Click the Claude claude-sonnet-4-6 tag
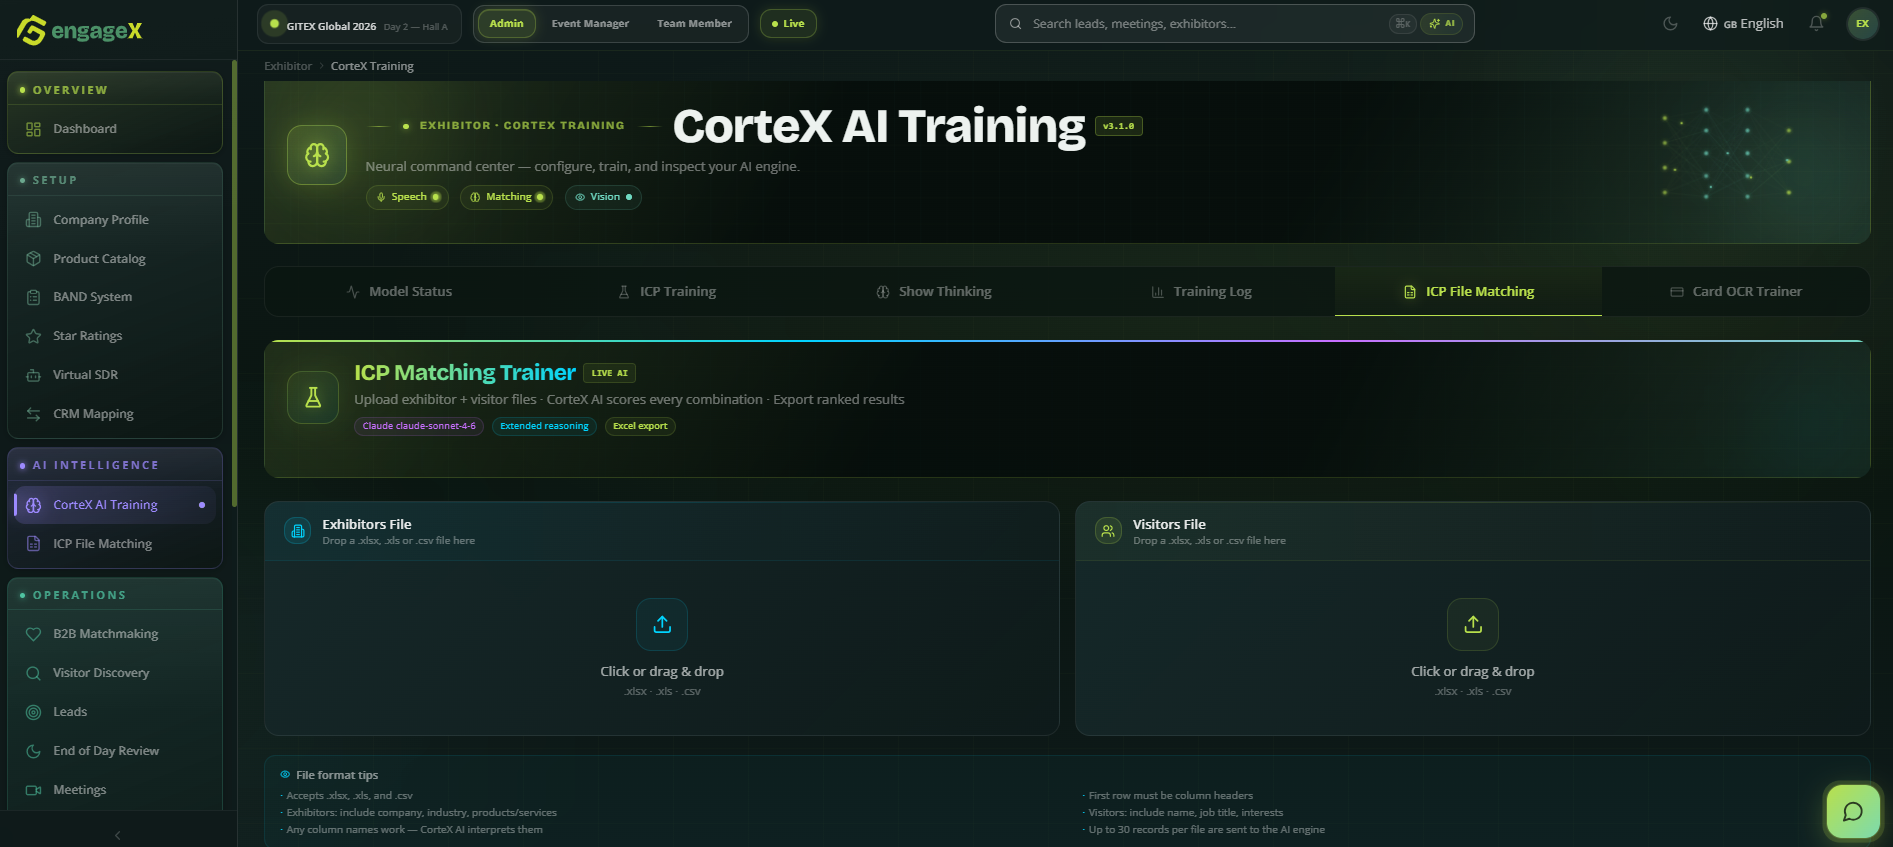 coord(419,426)
